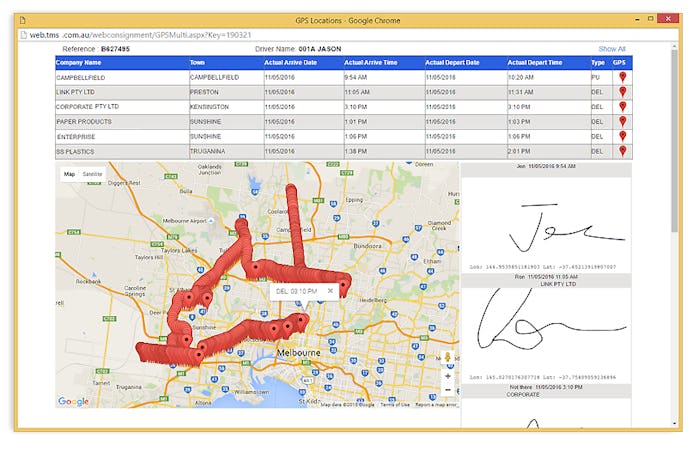Minimize the GPS Locations Chrome window

coord(637,19)
